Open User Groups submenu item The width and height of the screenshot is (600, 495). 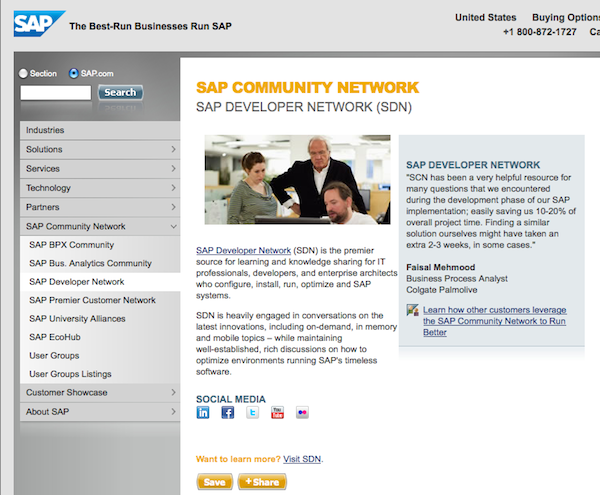pos(100,355)
